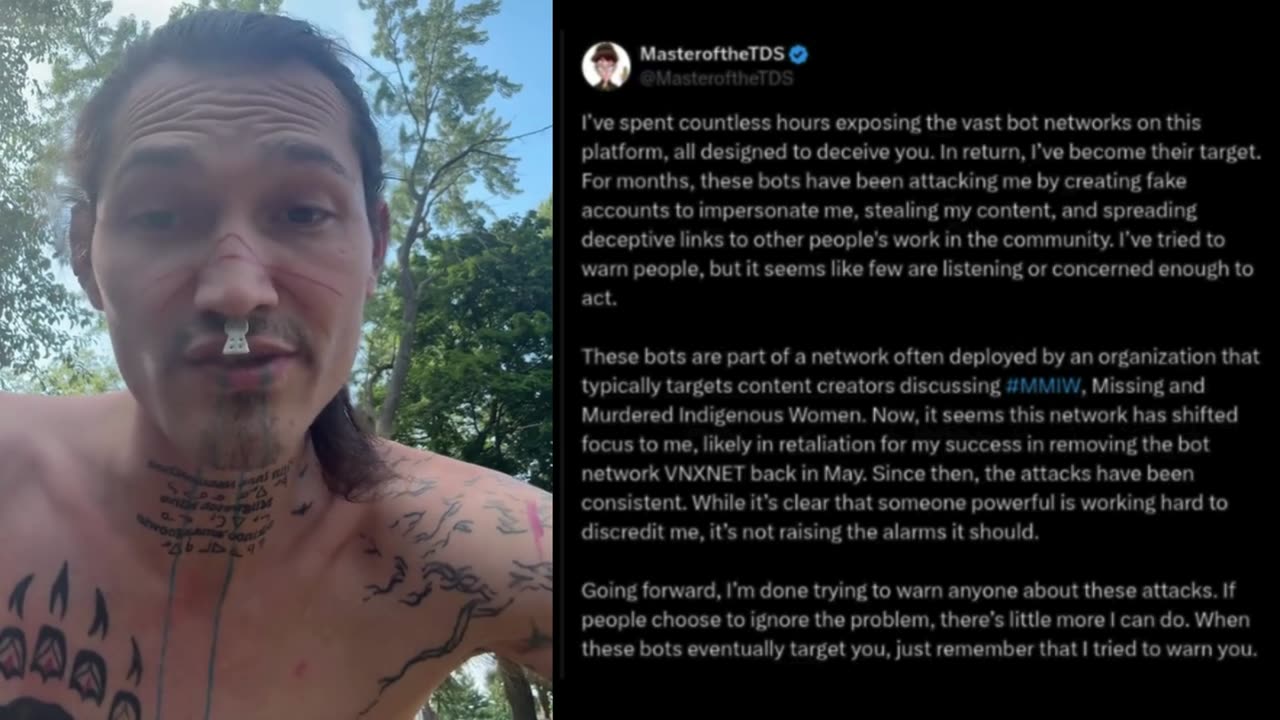Viewport: 1280px width, 720px height.
Task: Click the blue verified checkmark badge
Action: click(799, 54)
